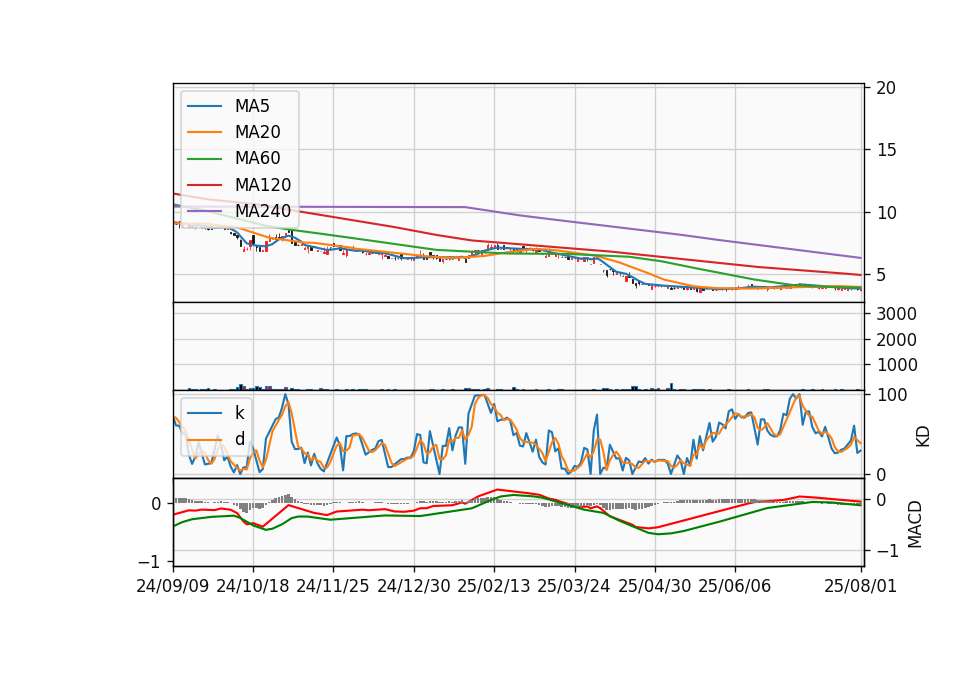Click the 25/08/01 date label
This screenshot has width=960, height=690.
click(x=861, y=586)
